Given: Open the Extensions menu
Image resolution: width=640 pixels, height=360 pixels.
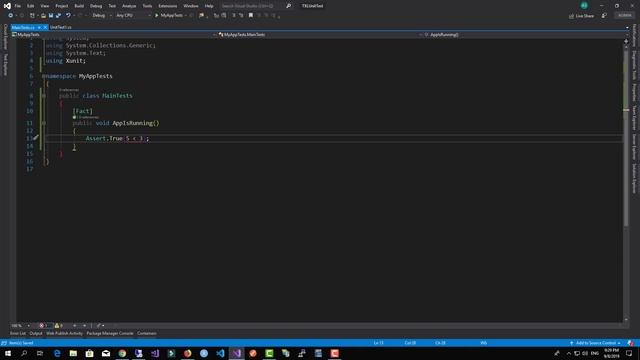Looking at the screenshot, I should [168, 6].
